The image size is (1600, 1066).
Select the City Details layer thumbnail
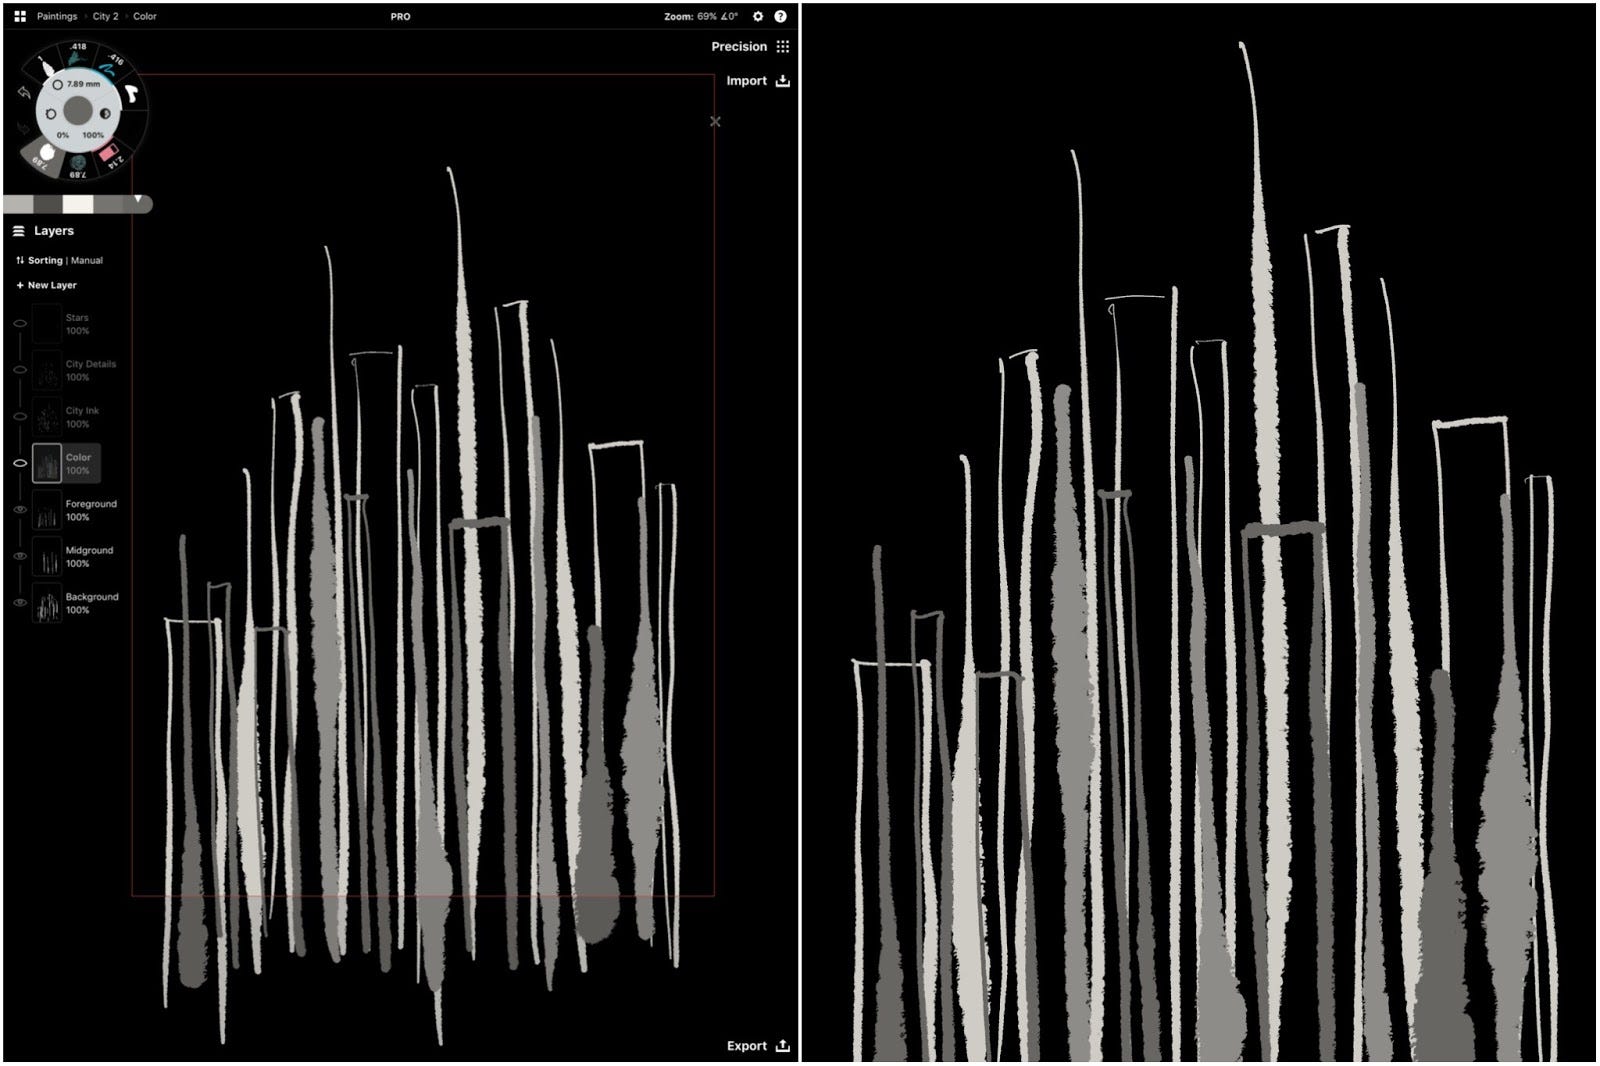(47, 370)
